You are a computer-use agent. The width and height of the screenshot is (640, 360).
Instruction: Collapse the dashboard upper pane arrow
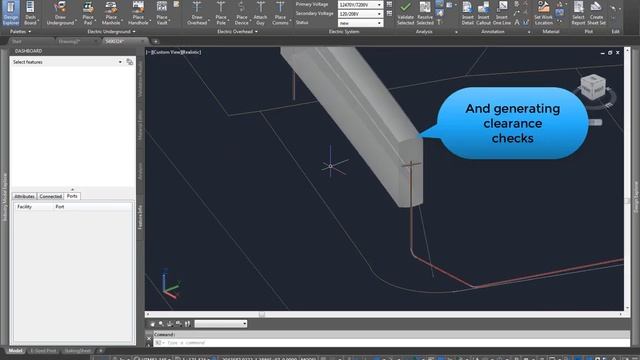tap(72, 189)
